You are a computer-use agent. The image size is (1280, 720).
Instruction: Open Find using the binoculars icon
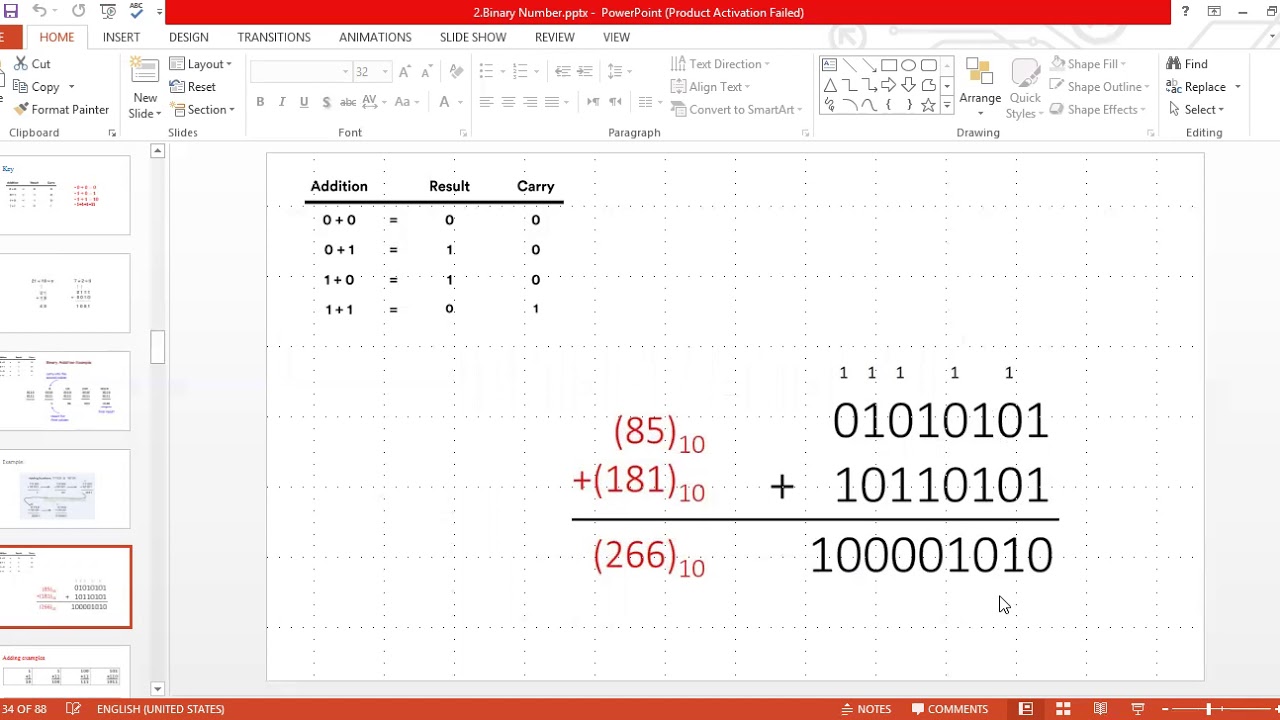click(x=1187, y=64)
